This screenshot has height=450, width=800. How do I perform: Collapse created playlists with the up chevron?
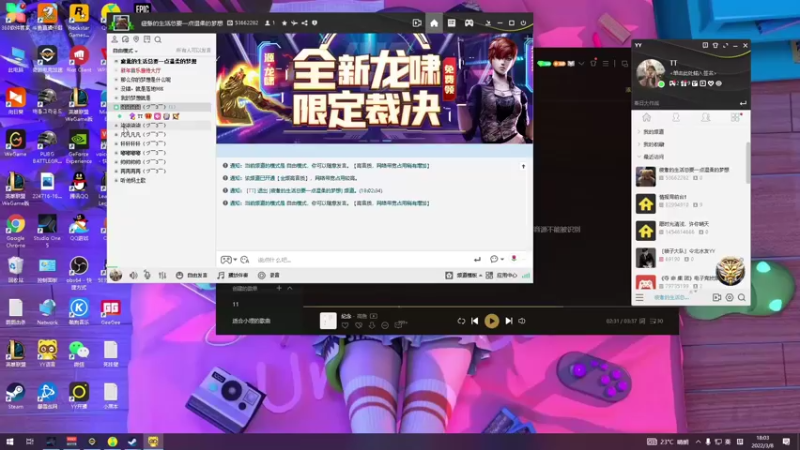290,289
